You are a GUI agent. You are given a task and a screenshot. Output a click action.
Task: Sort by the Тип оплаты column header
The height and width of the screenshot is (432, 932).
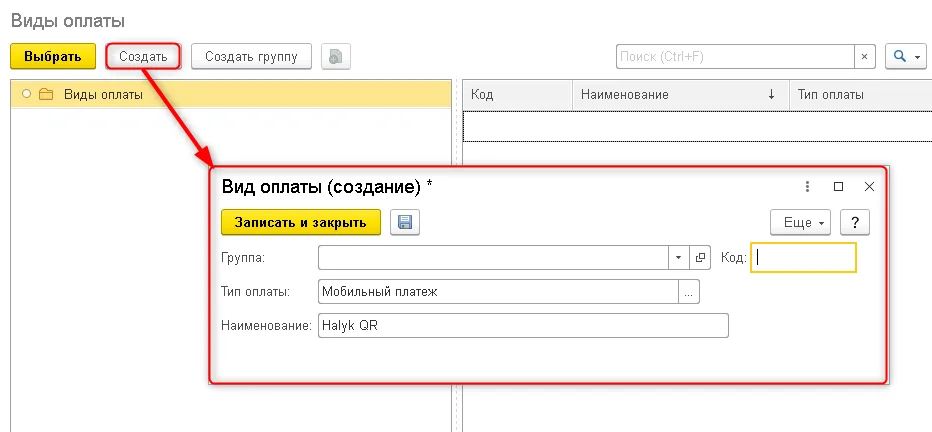click(861, 95)
